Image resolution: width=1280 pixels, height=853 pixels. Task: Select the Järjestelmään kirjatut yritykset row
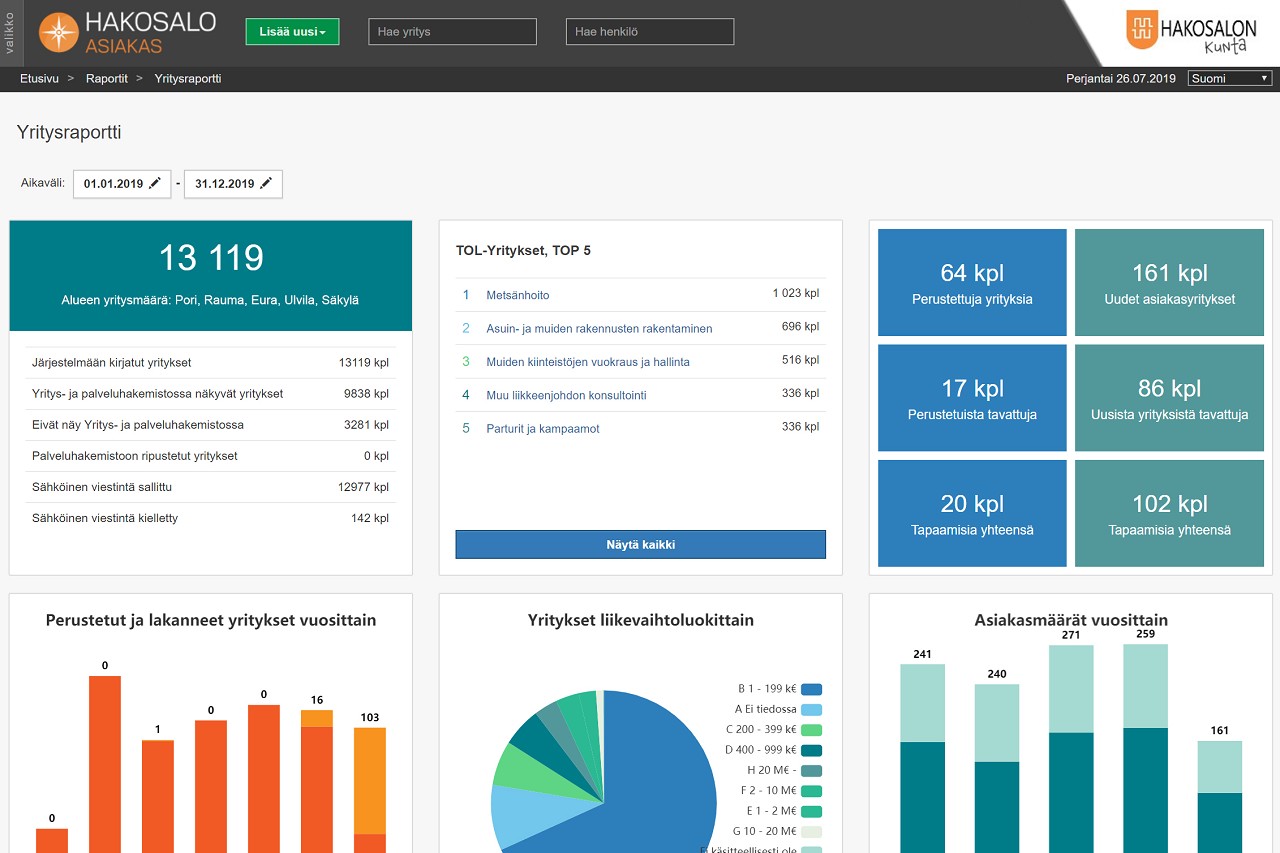[211, 363]
